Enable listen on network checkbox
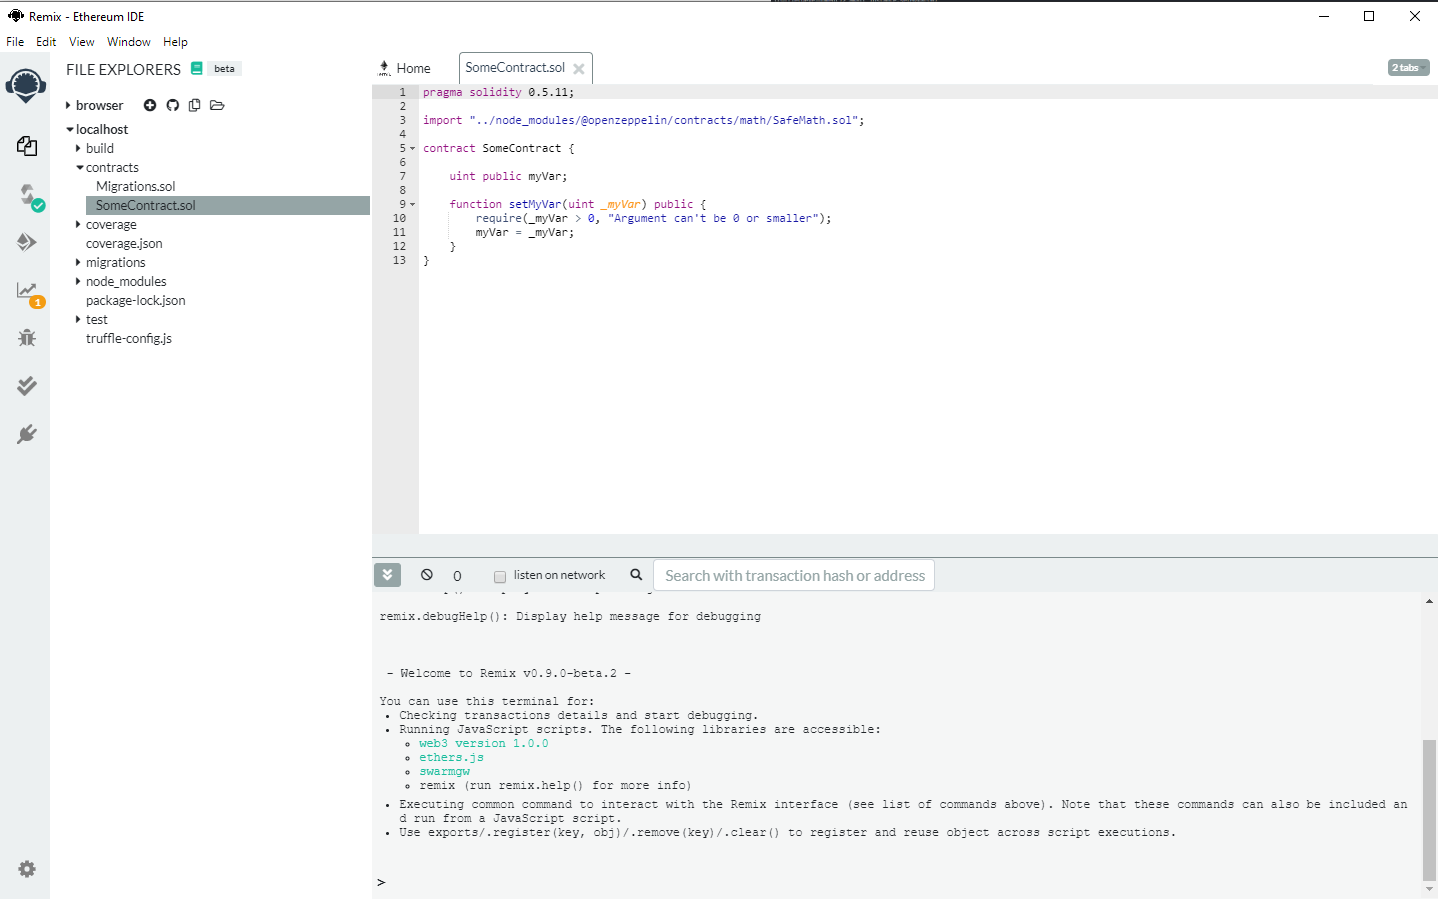 (500, 577)
